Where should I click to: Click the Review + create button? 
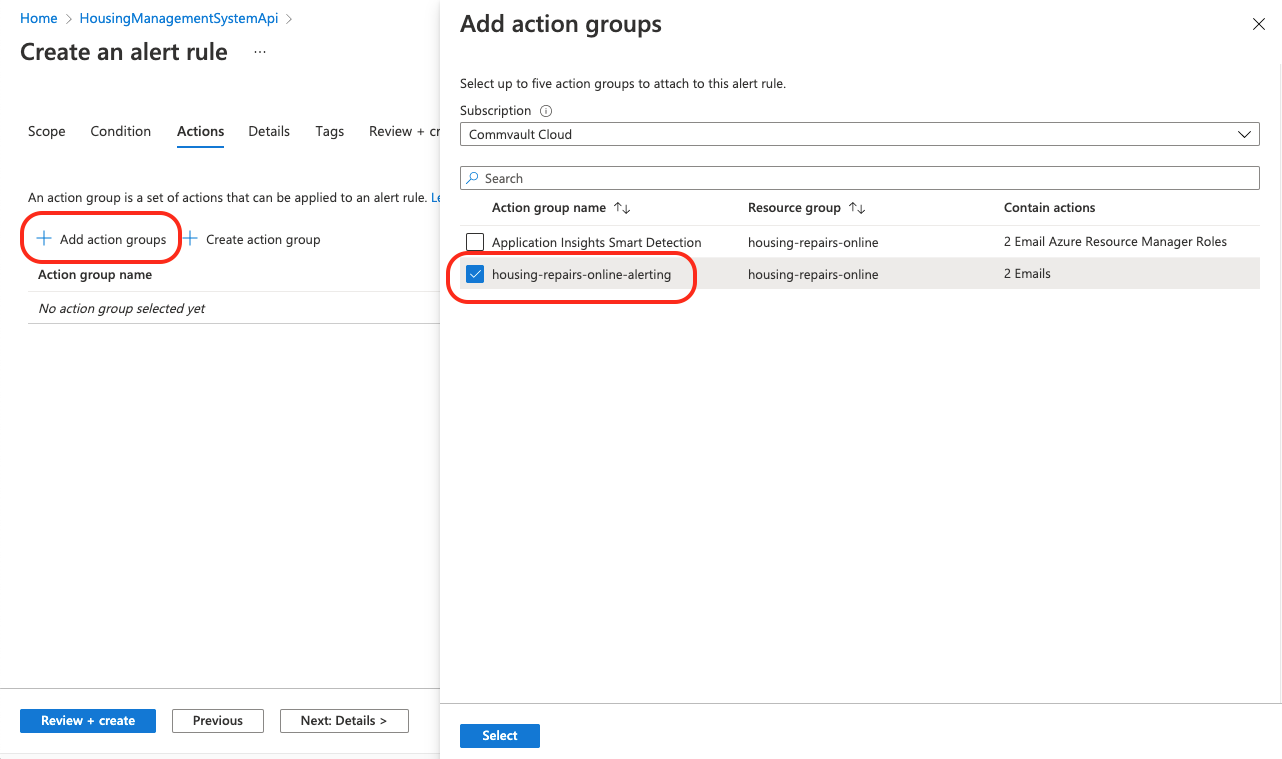(88, 721)
